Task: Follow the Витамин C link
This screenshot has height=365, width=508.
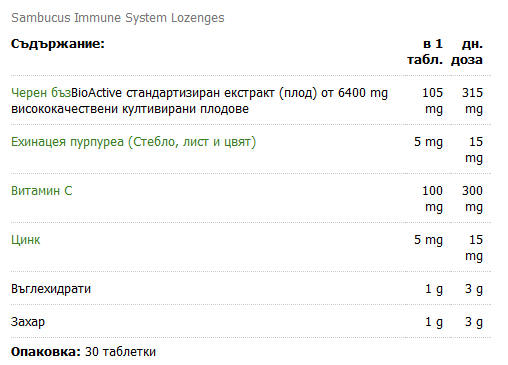Action: (42, 191)
